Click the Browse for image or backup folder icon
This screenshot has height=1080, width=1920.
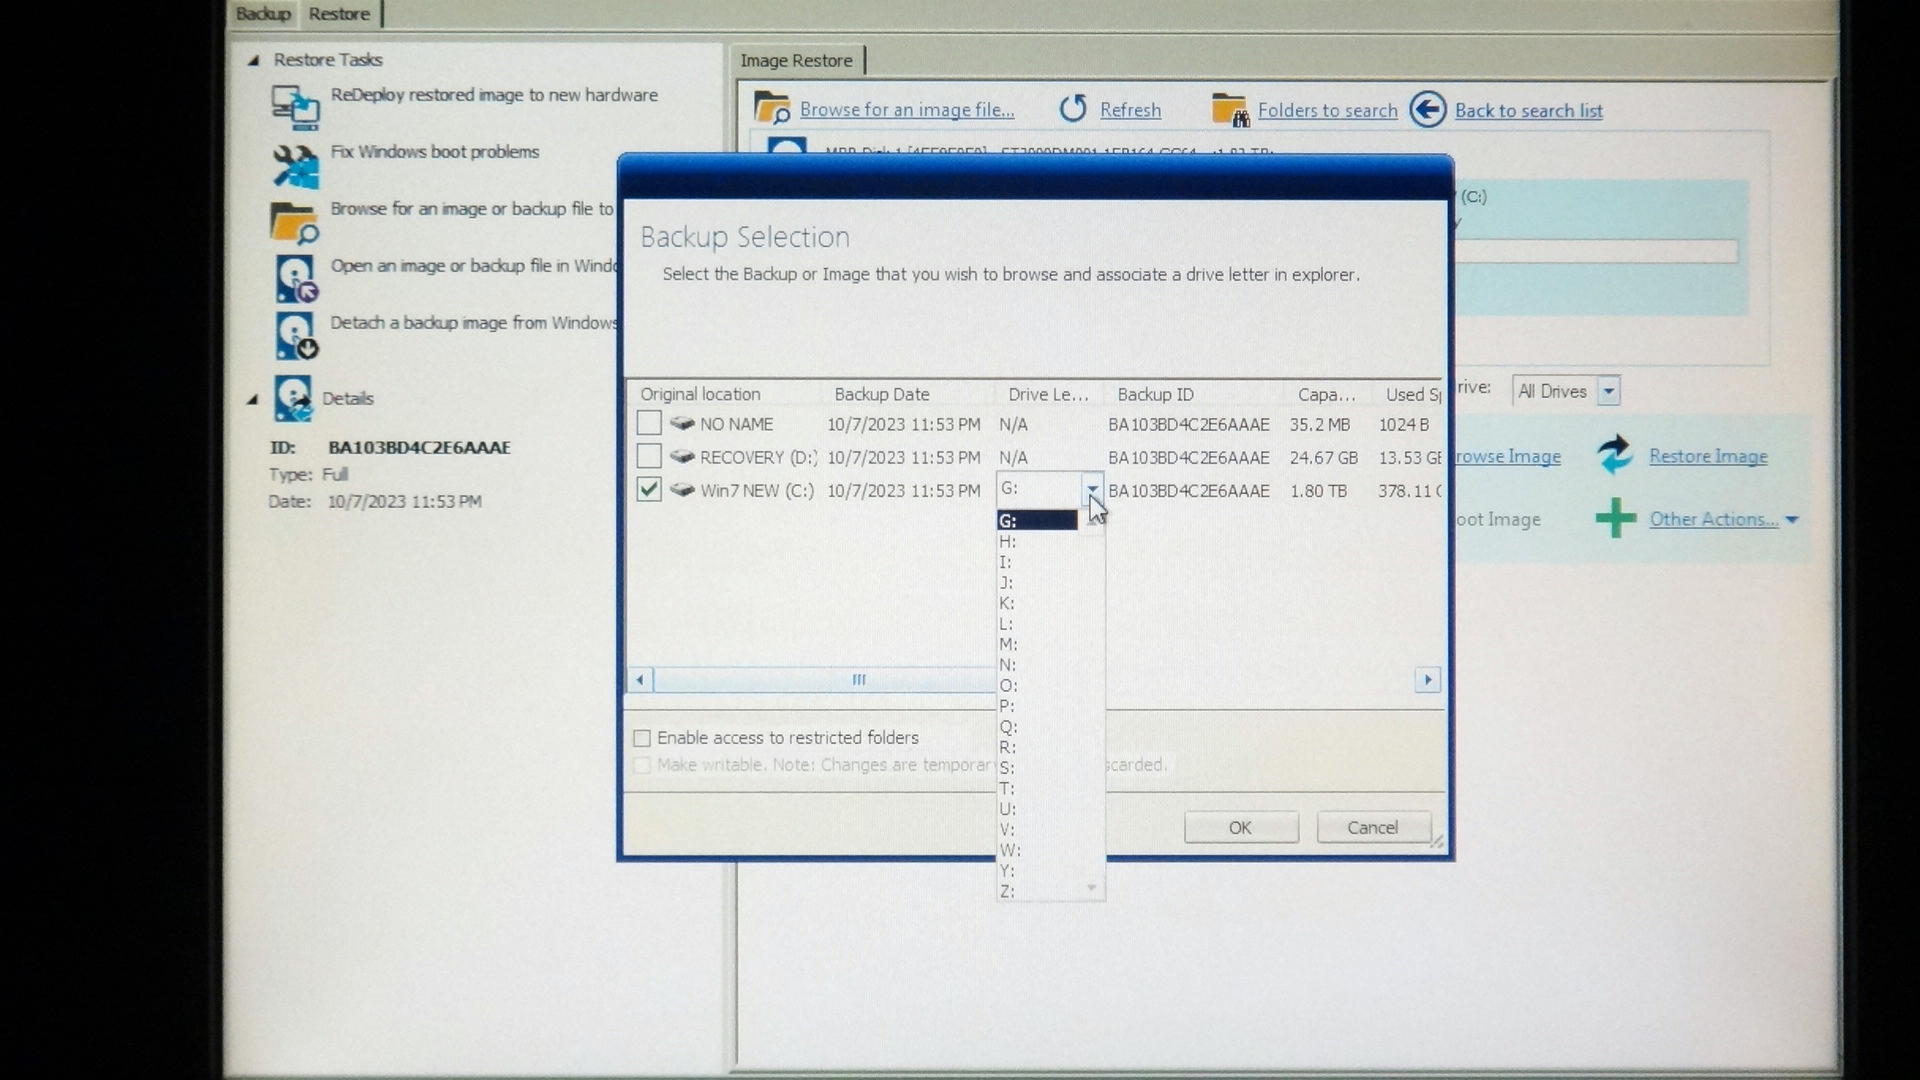[x=294, y=223]
